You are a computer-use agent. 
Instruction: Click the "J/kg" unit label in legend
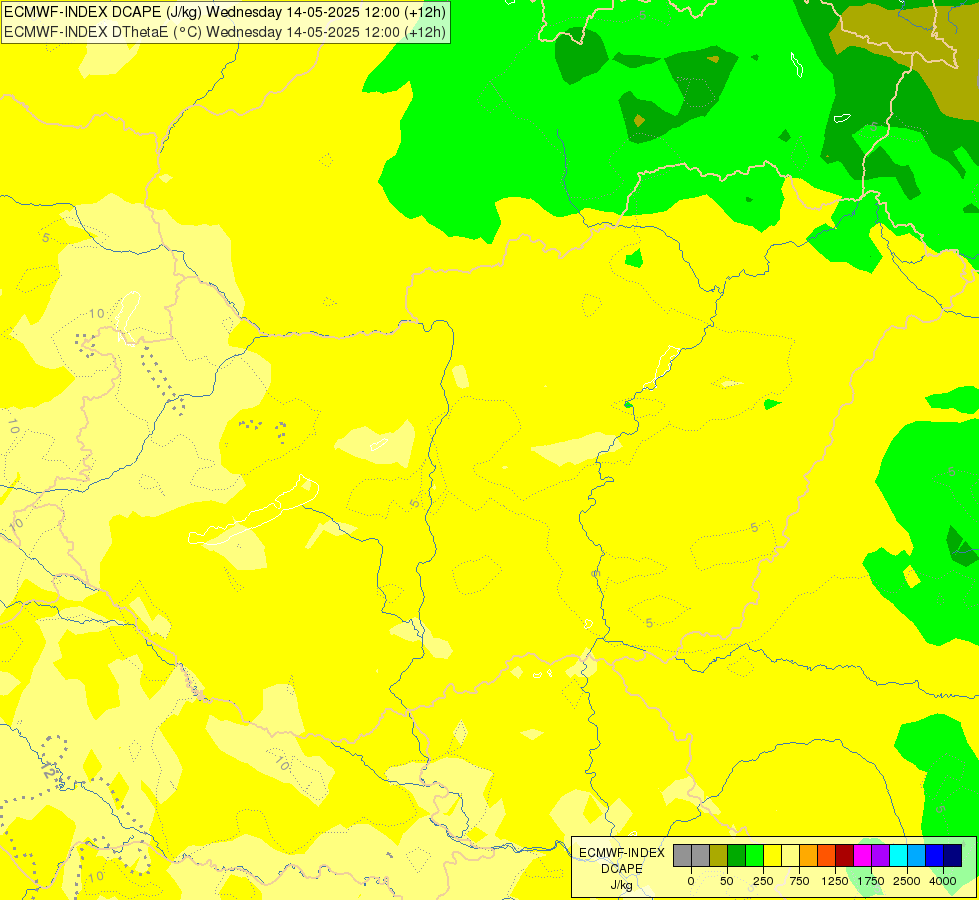(622, 885)
